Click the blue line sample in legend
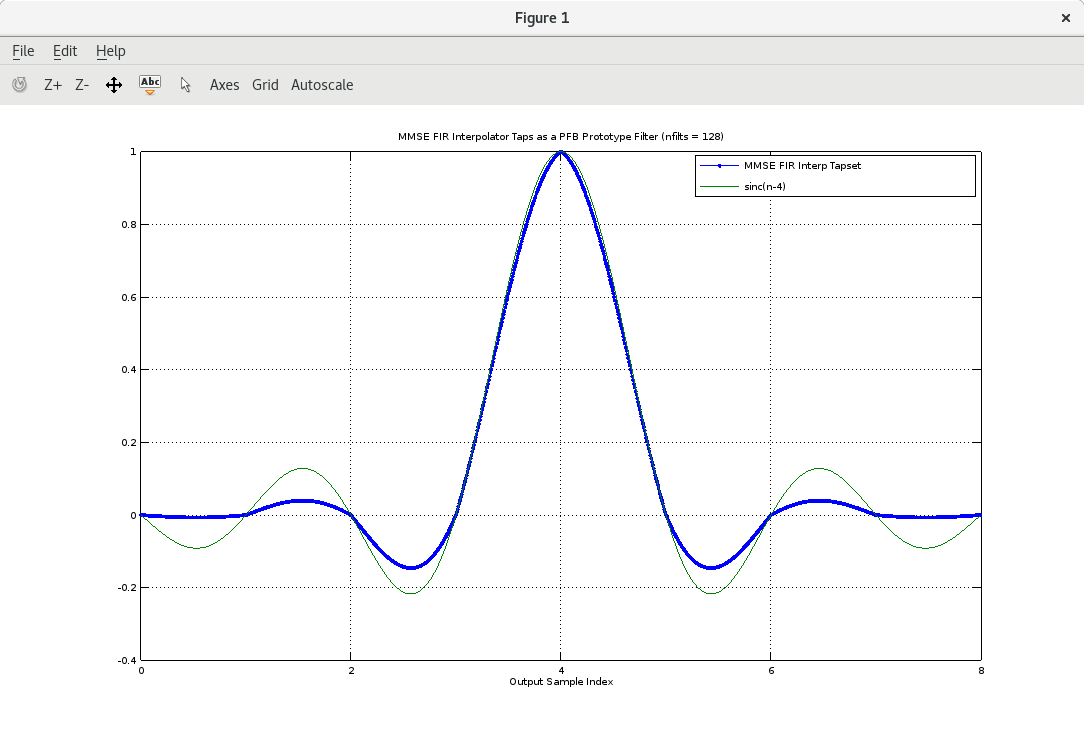Screen dimensions: 1084x729 point(719,166)
